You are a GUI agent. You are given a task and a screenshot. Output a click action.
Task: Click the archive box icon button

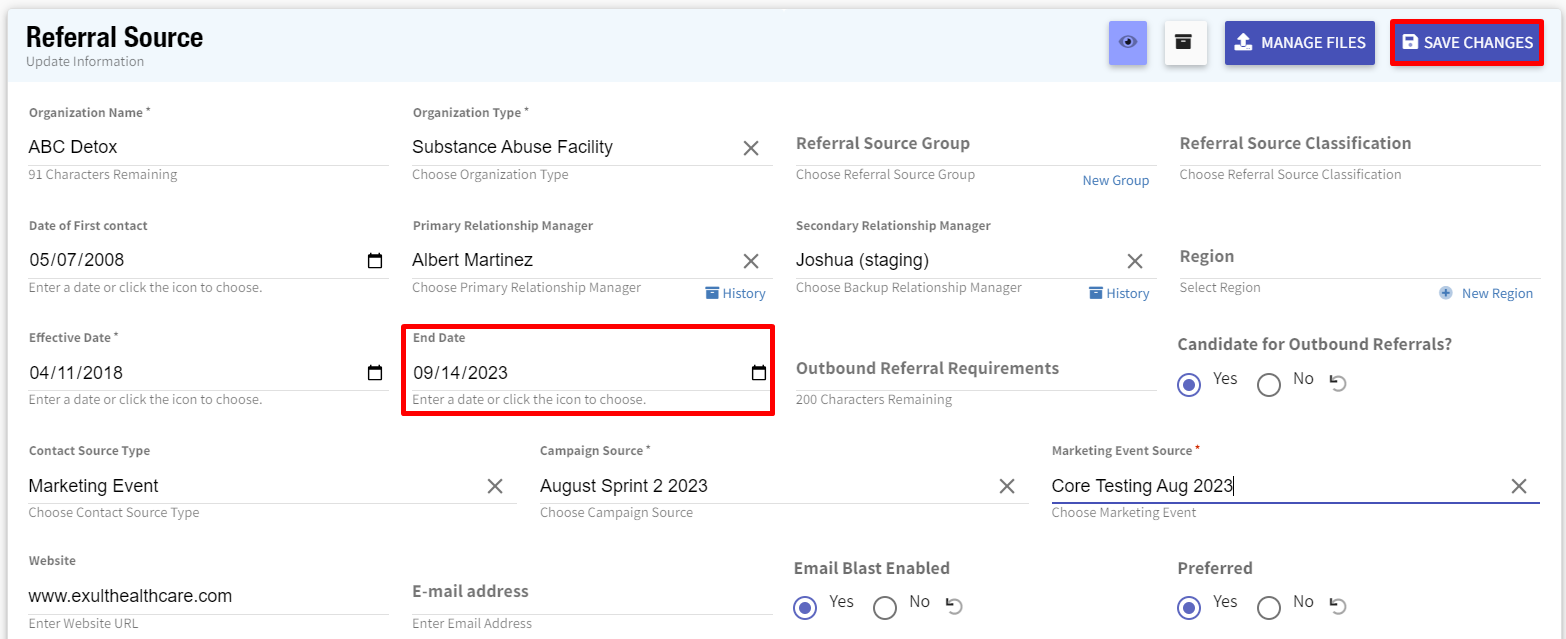point(1185,42)
